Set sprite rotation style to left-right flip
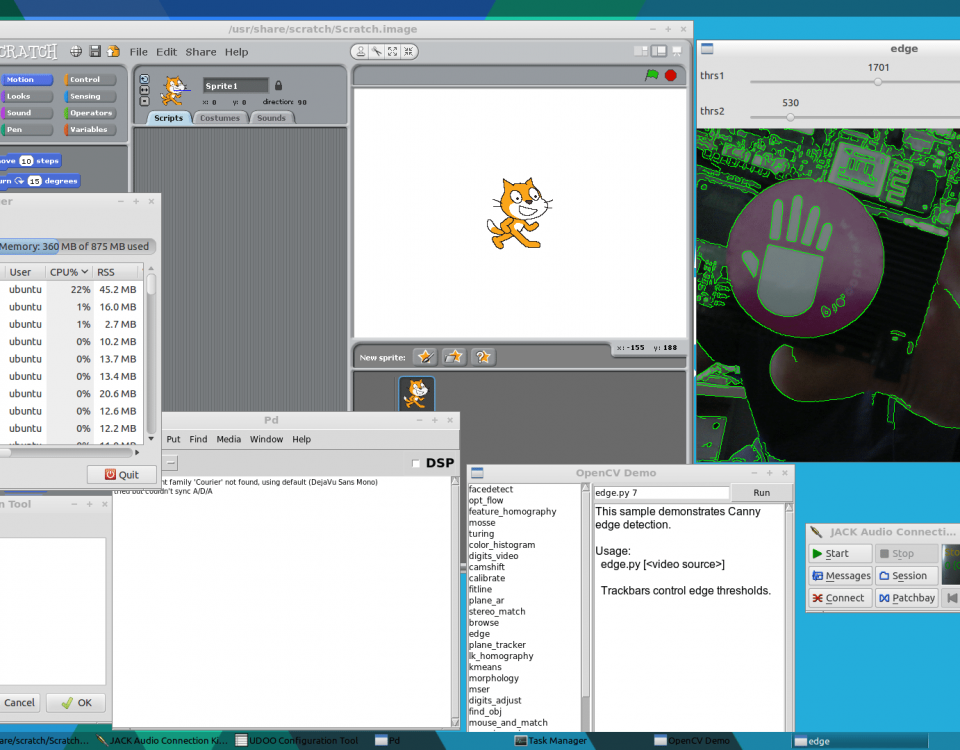The height and width of the screenshot is (750, 960). [x=144, y=90]
